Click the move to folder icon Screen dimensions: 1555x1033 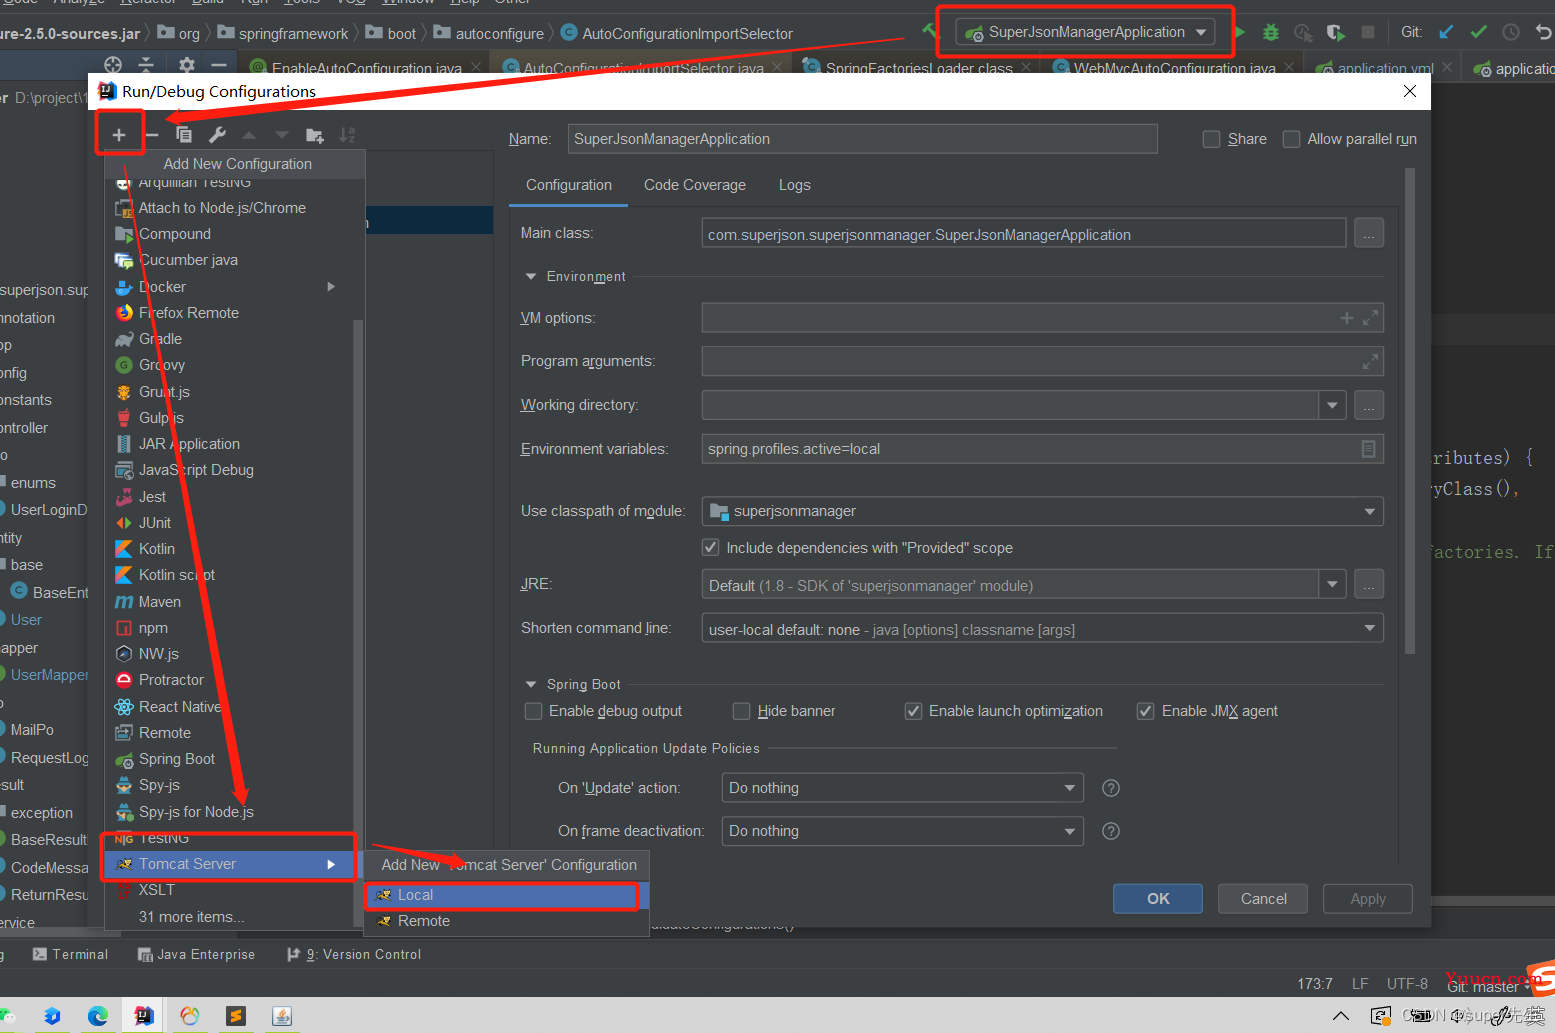pyautogui.click(x=315, y=135)
